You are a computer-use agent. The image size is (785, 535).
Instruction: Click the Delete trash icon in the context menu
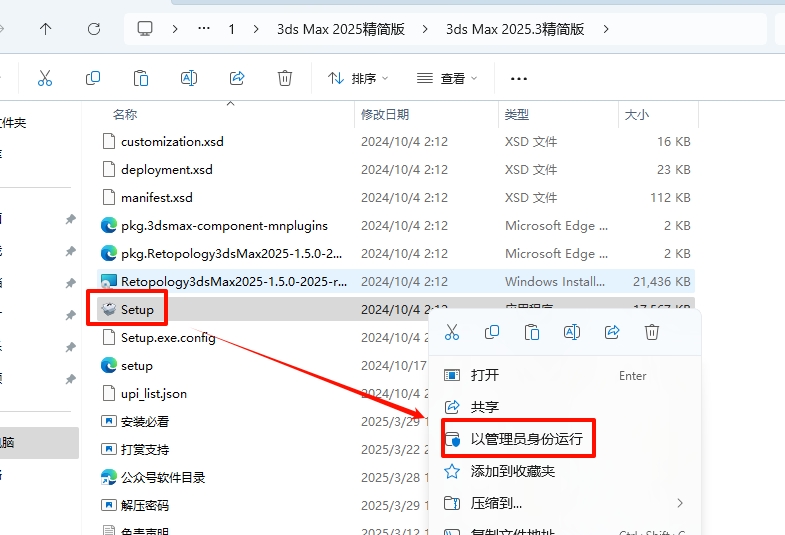[652, 332]
